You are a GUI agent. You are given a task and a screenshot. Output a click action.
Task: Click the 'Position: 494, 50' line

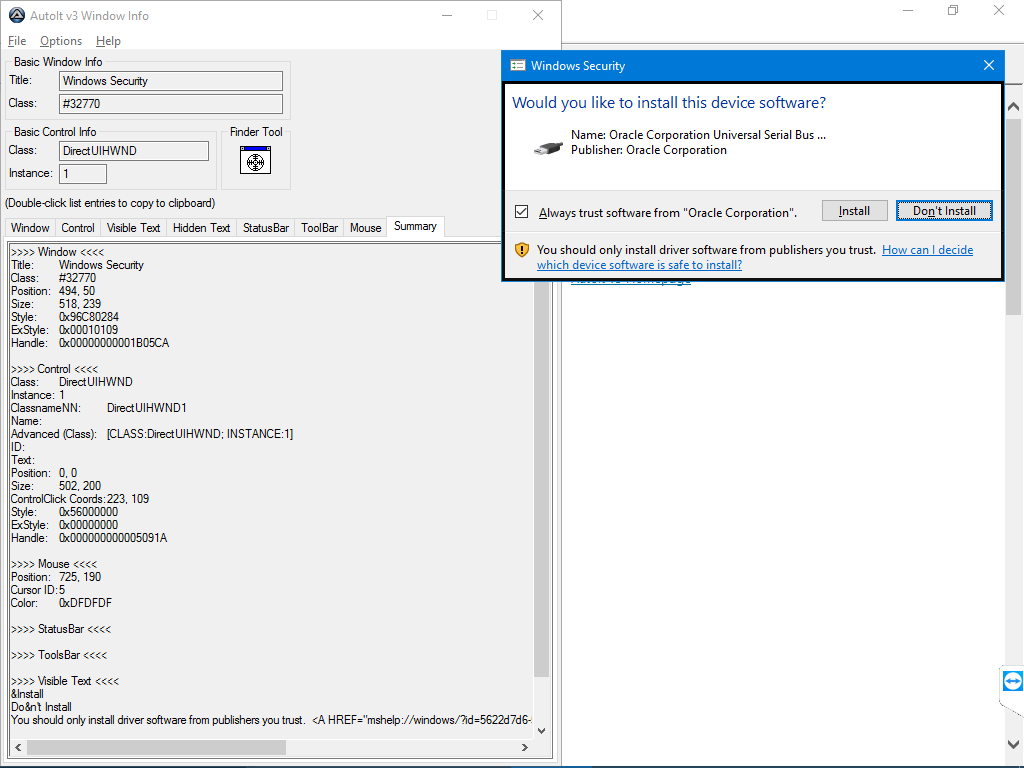[53, 291]
